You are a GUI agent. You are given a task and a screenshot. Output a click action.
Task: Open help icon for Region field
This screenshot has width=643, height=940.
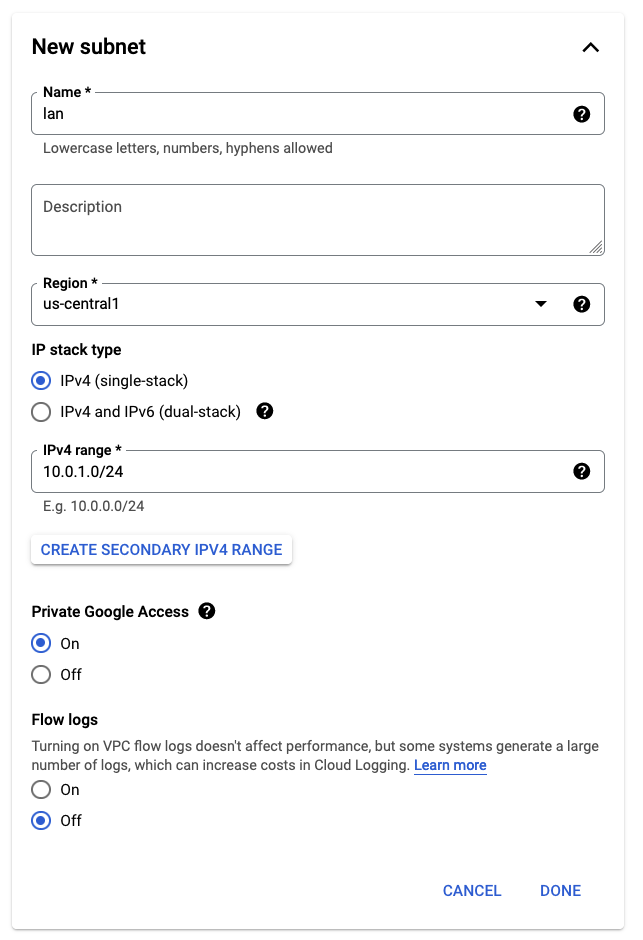pyautogui.click(x=581, y=304)
